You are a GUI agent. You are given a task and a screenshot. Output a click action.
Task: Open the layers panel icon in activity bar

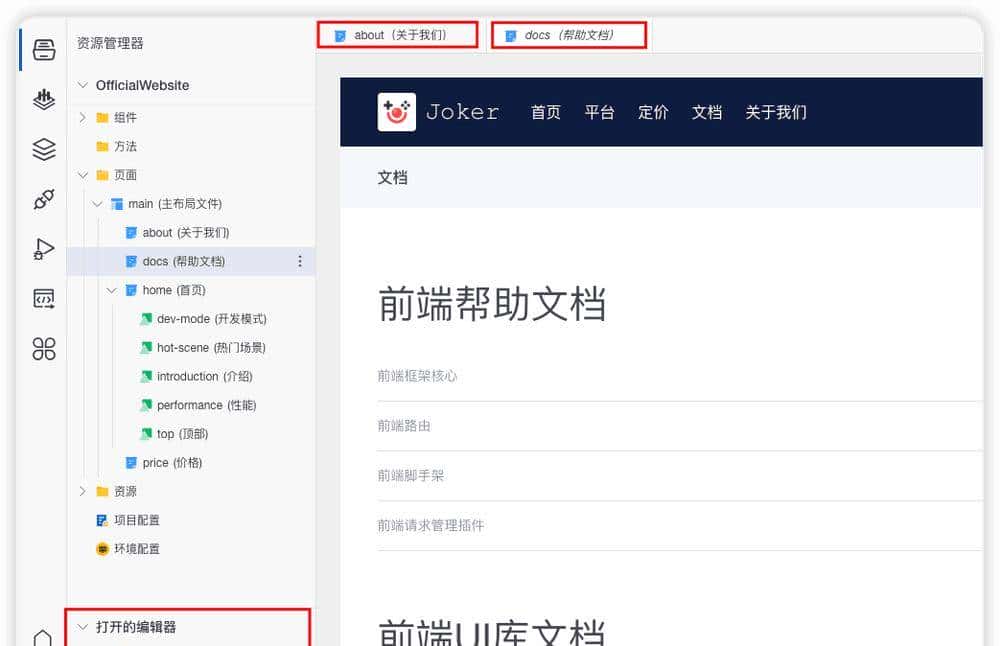(x=43, y=149)
